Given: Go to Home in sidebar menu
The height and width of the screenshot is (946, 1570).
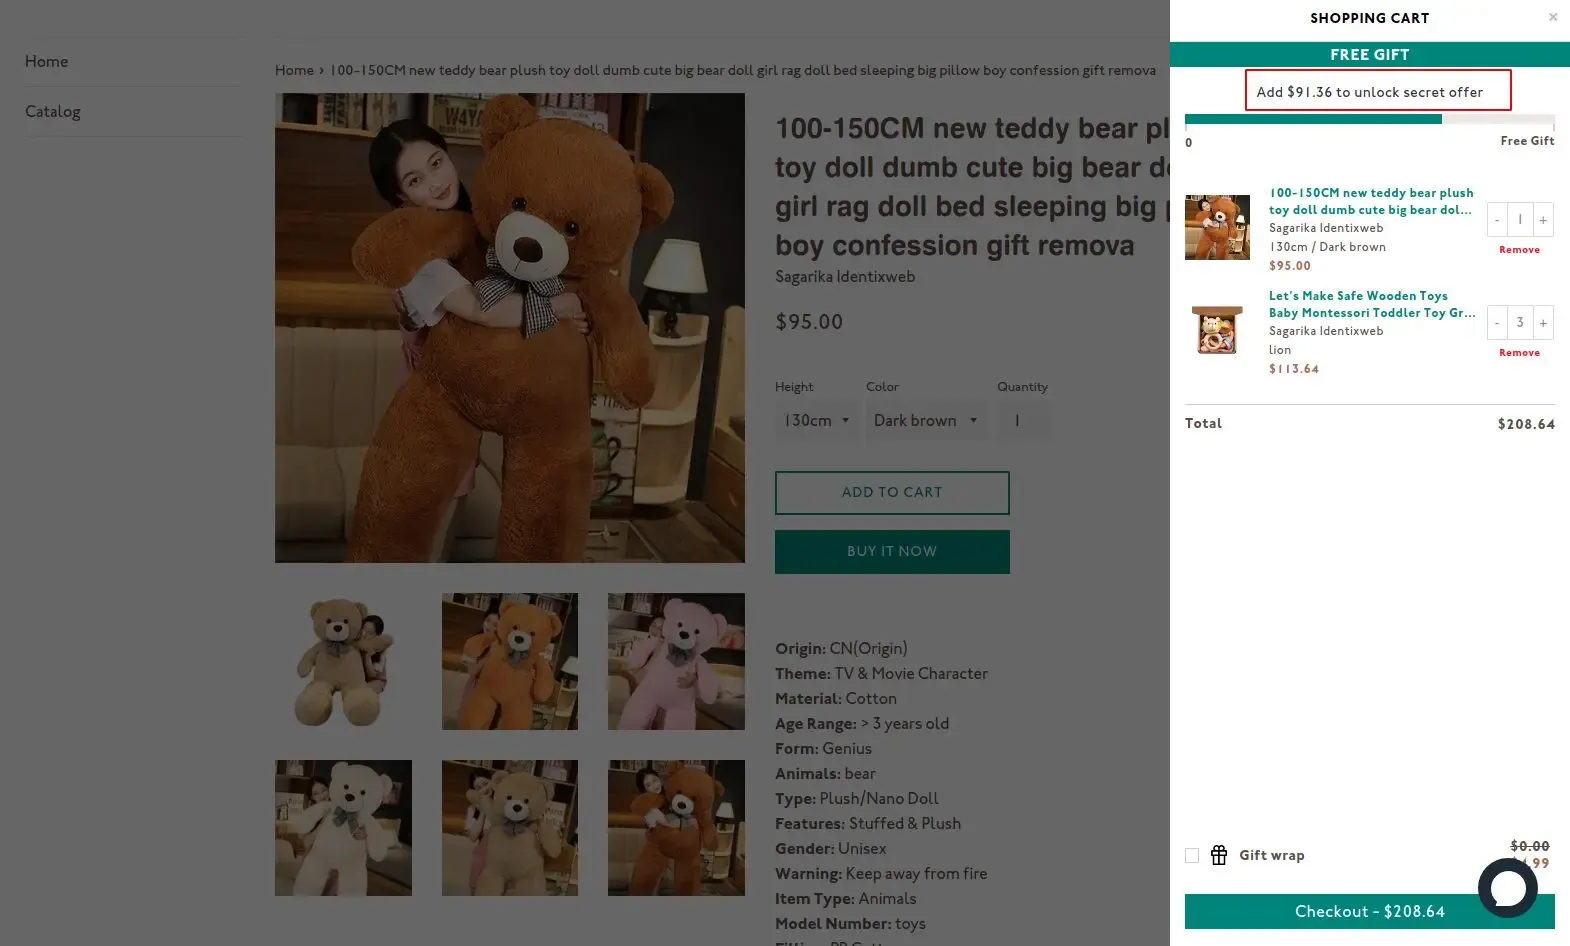Looking at the screenshot, I should 47,62.
